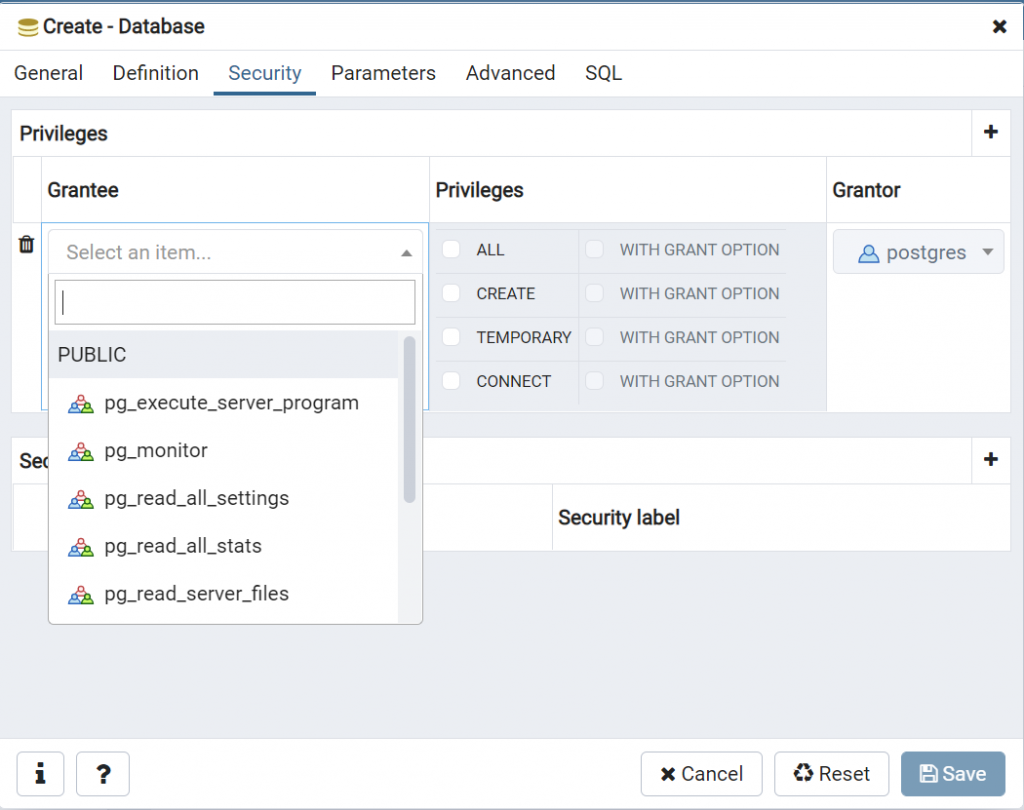Tick the CONNECT privilege checkbox
Screen dimensions: 1024x810
tap(451, 381)
